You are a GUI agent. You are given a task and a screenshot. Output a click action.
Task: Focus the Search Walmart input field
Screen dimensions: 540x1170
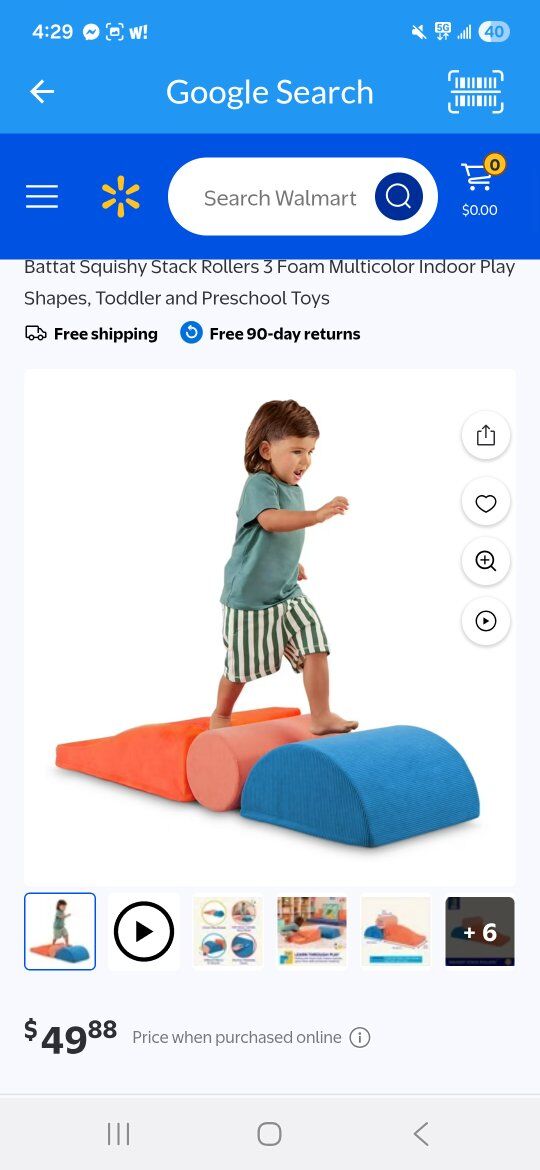(x=280, y=198)
